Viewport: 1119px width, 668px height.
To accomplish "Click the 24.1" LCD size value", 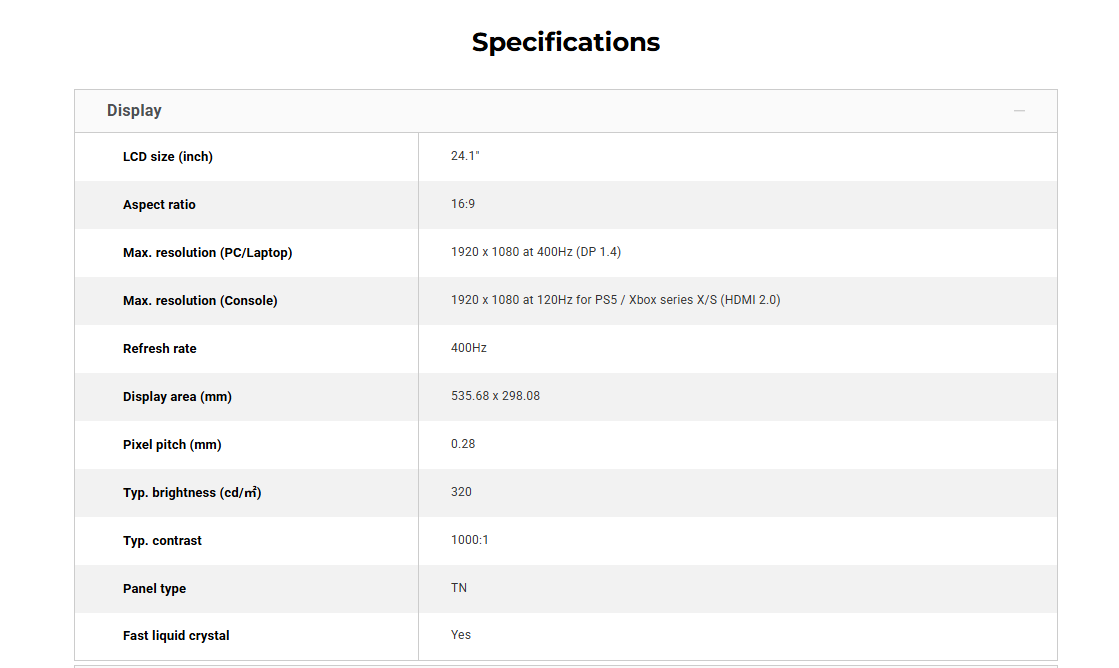I will point(465,156).
